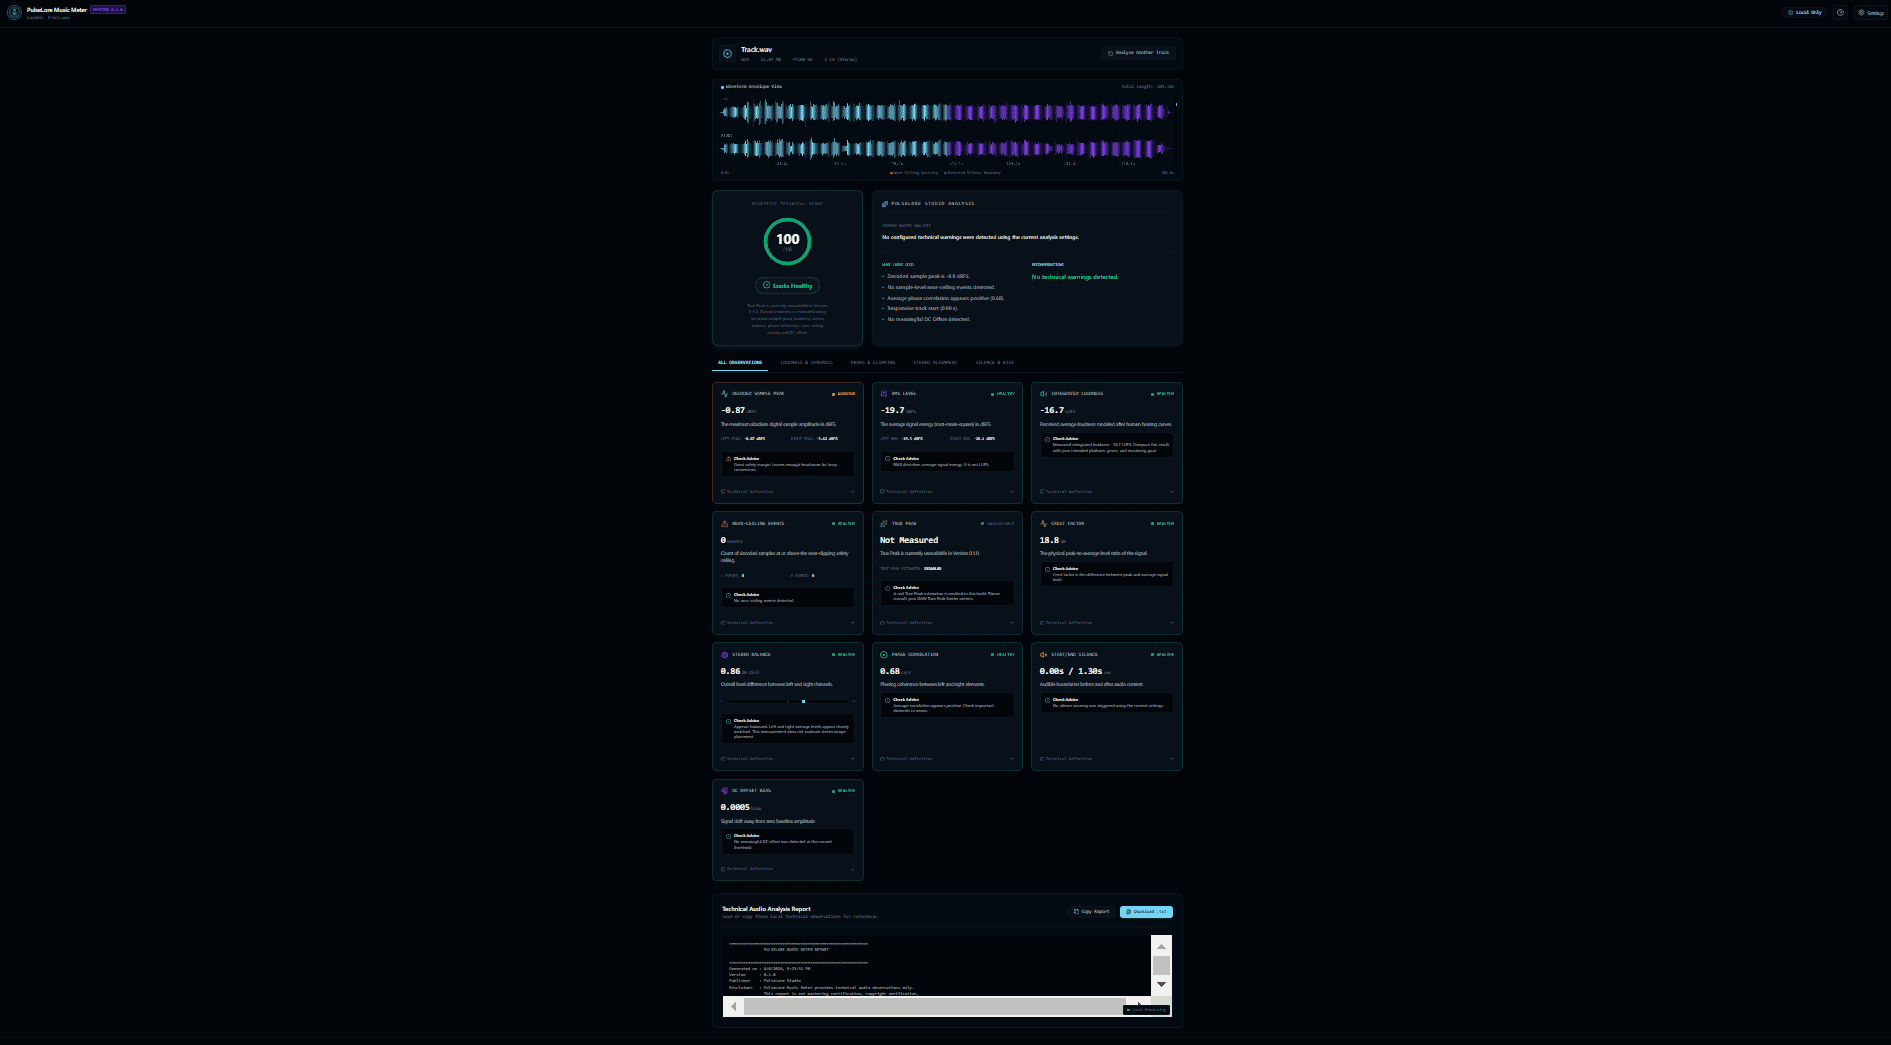Click the Decoded Sample Peak waveform icon
The image size is (1891, 1045).
pyautogui.click(x=725, y=394)
